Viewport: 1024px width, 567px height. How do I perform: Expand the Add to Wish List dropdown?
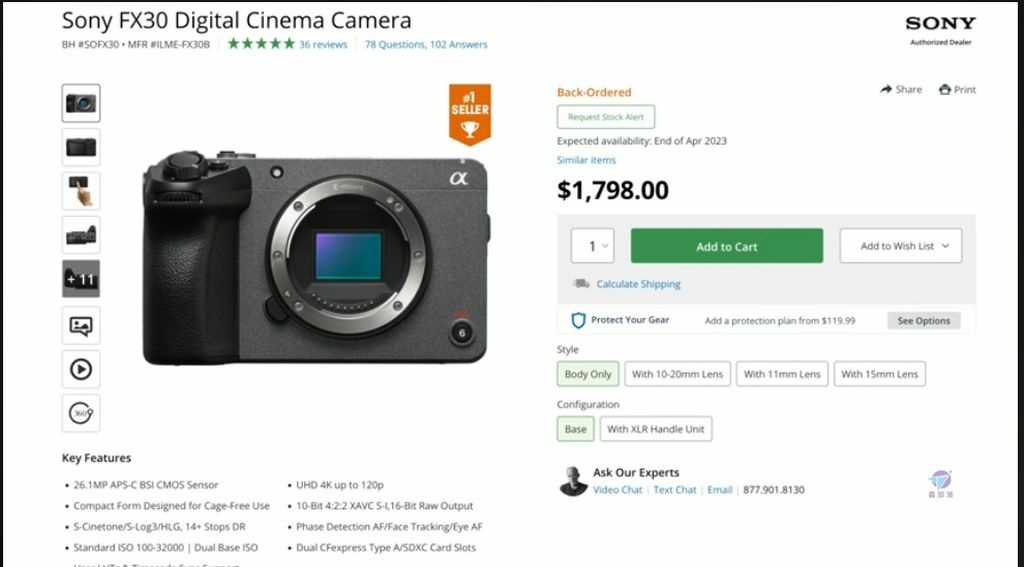900,246
